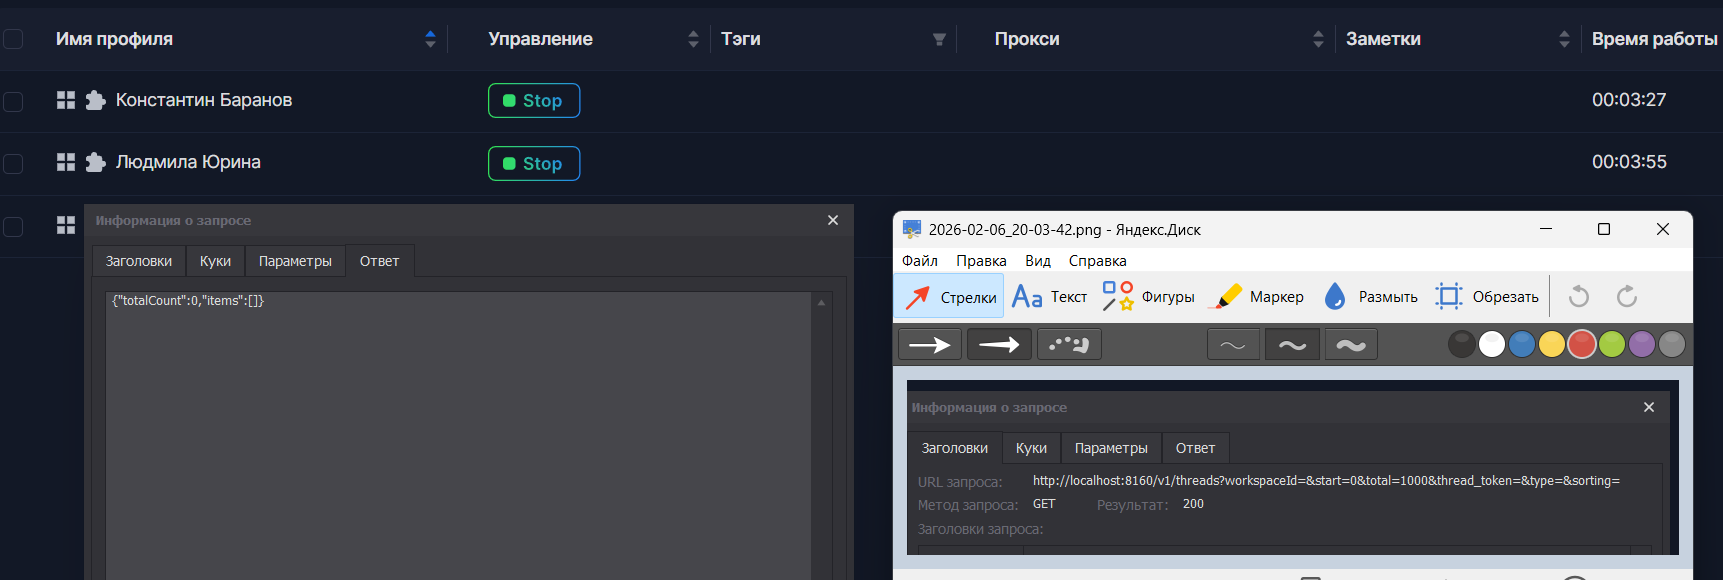
Task: Sort by Прокси column arrows
Action: pos(1318,39)
